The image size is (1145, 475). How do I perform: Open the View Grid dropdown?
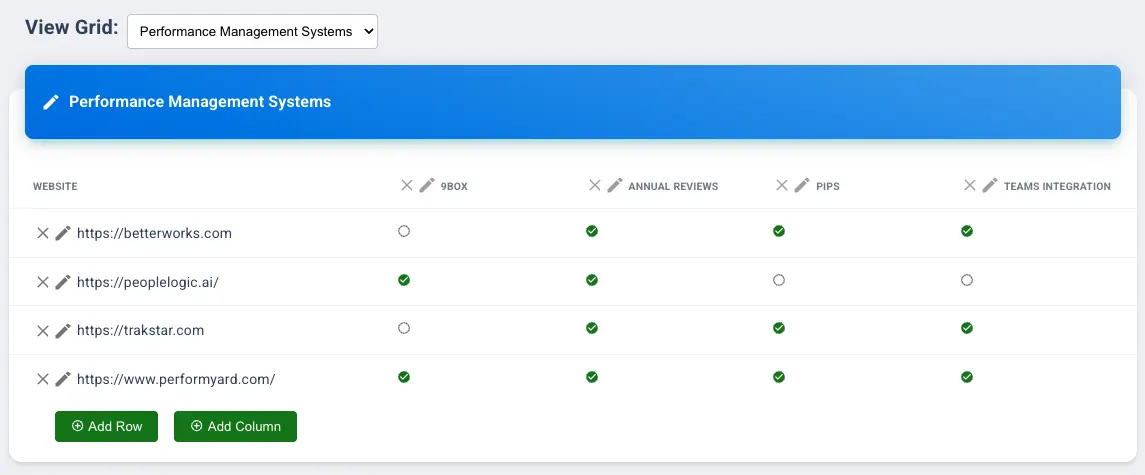point(253,31)
